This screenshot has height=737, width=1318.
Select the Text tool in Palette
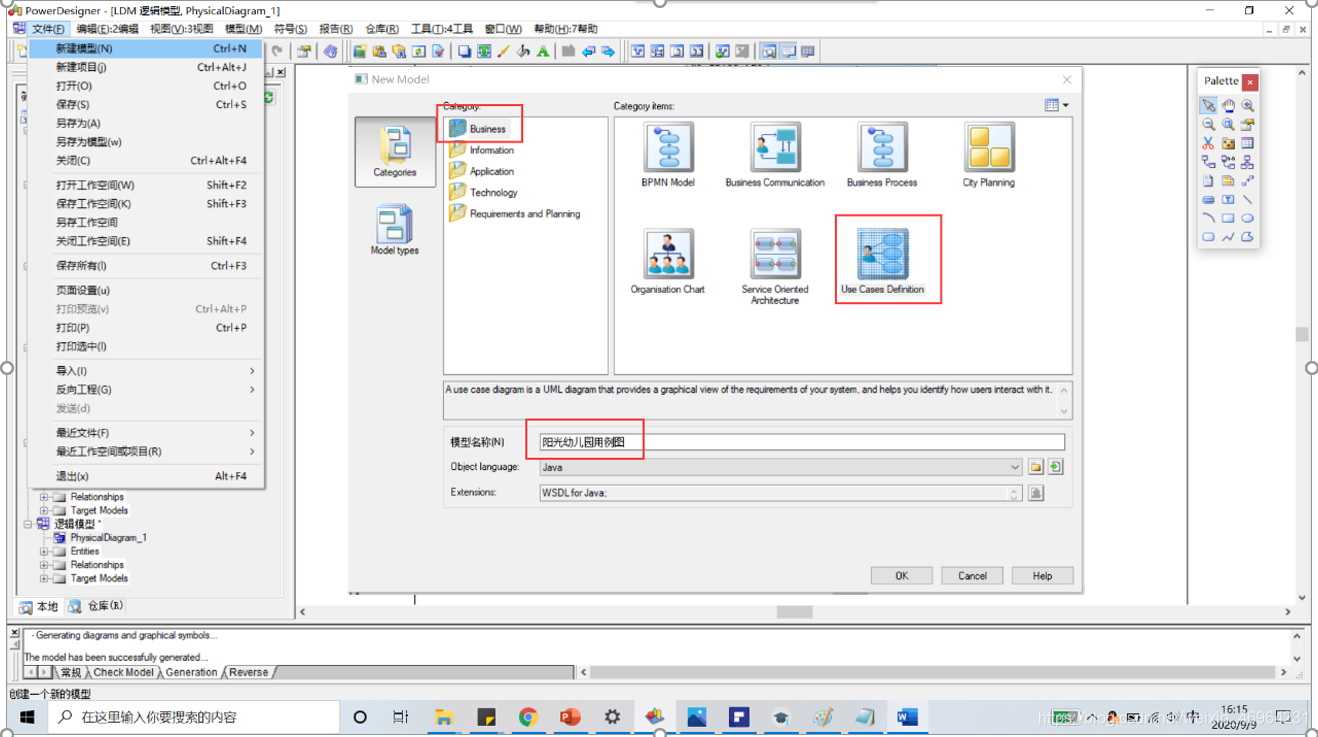click(1228, 200)
